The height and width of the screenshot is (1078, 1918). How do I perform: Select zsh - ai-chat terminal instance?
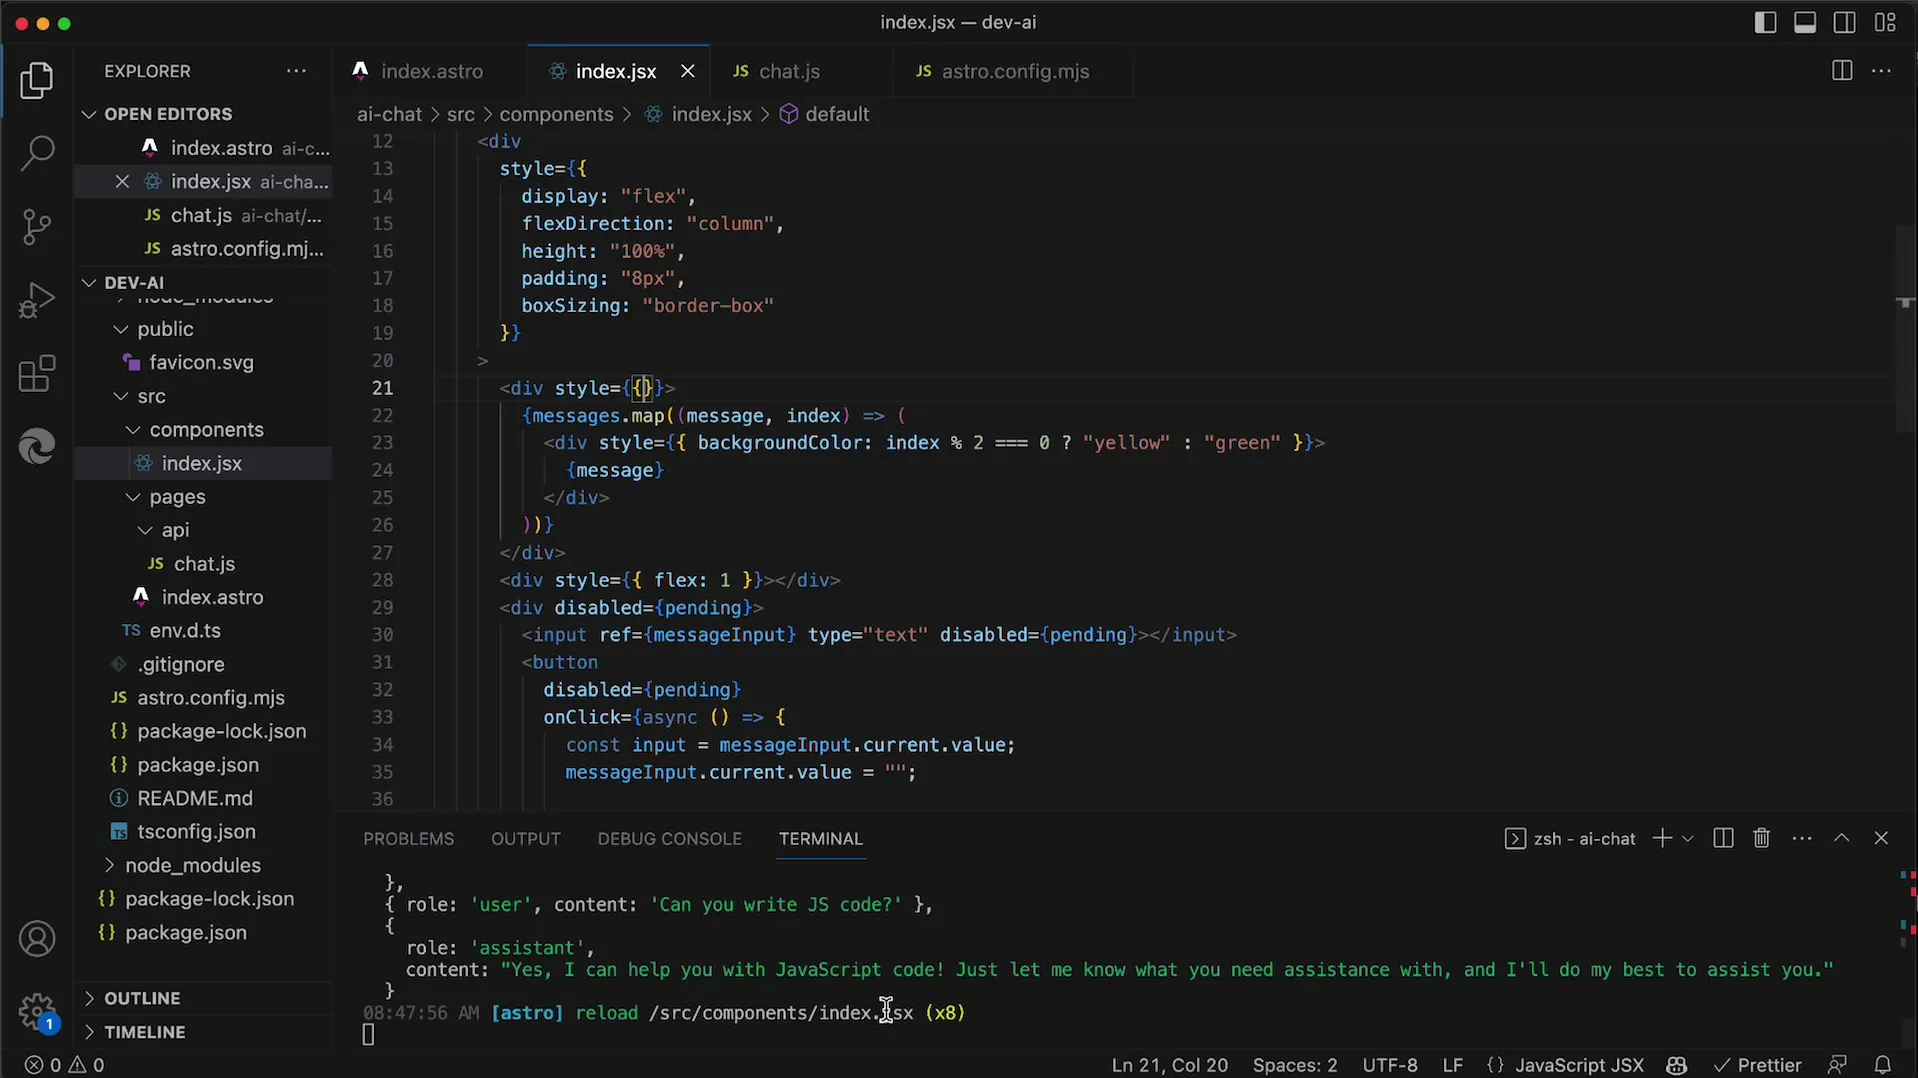point(1569,838)
